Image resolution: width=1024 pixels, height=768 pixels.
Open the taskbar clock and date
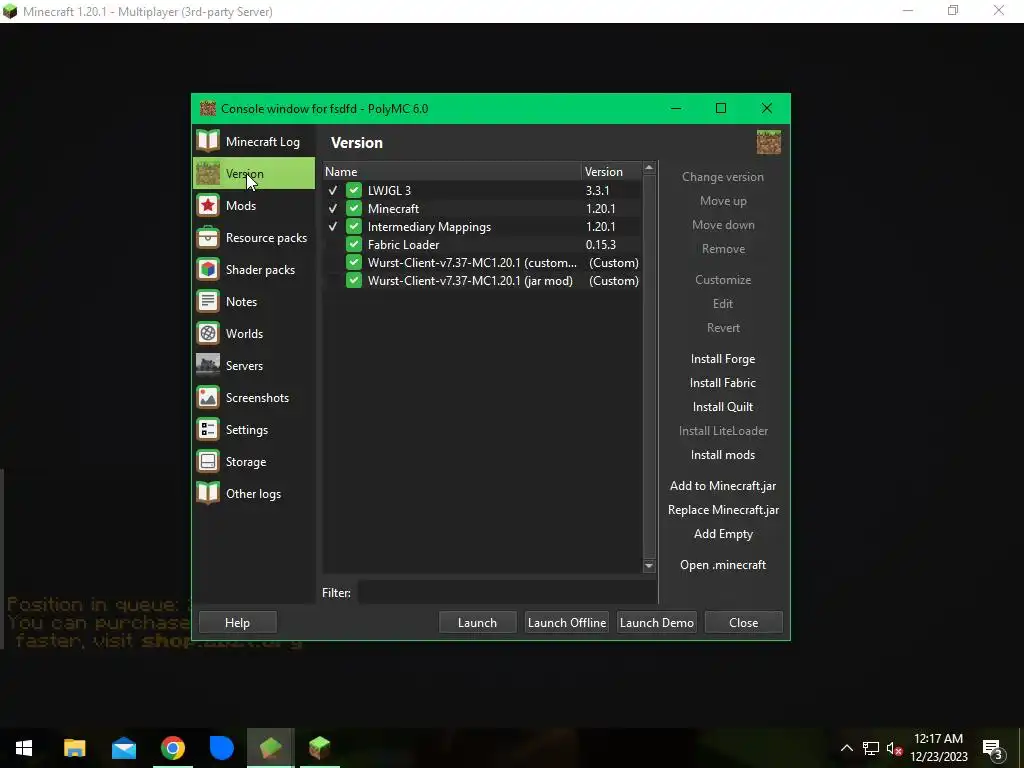coord(939,748)
